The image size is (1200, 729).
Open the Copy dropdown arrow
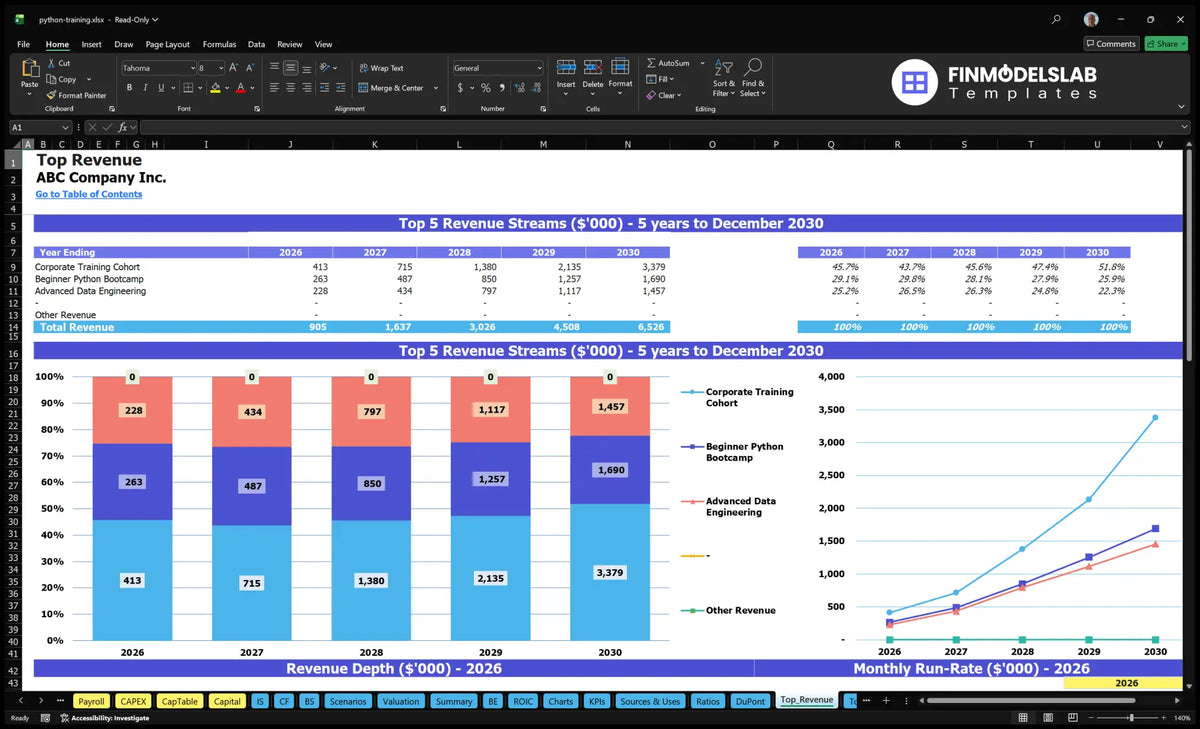coord(89,79)
